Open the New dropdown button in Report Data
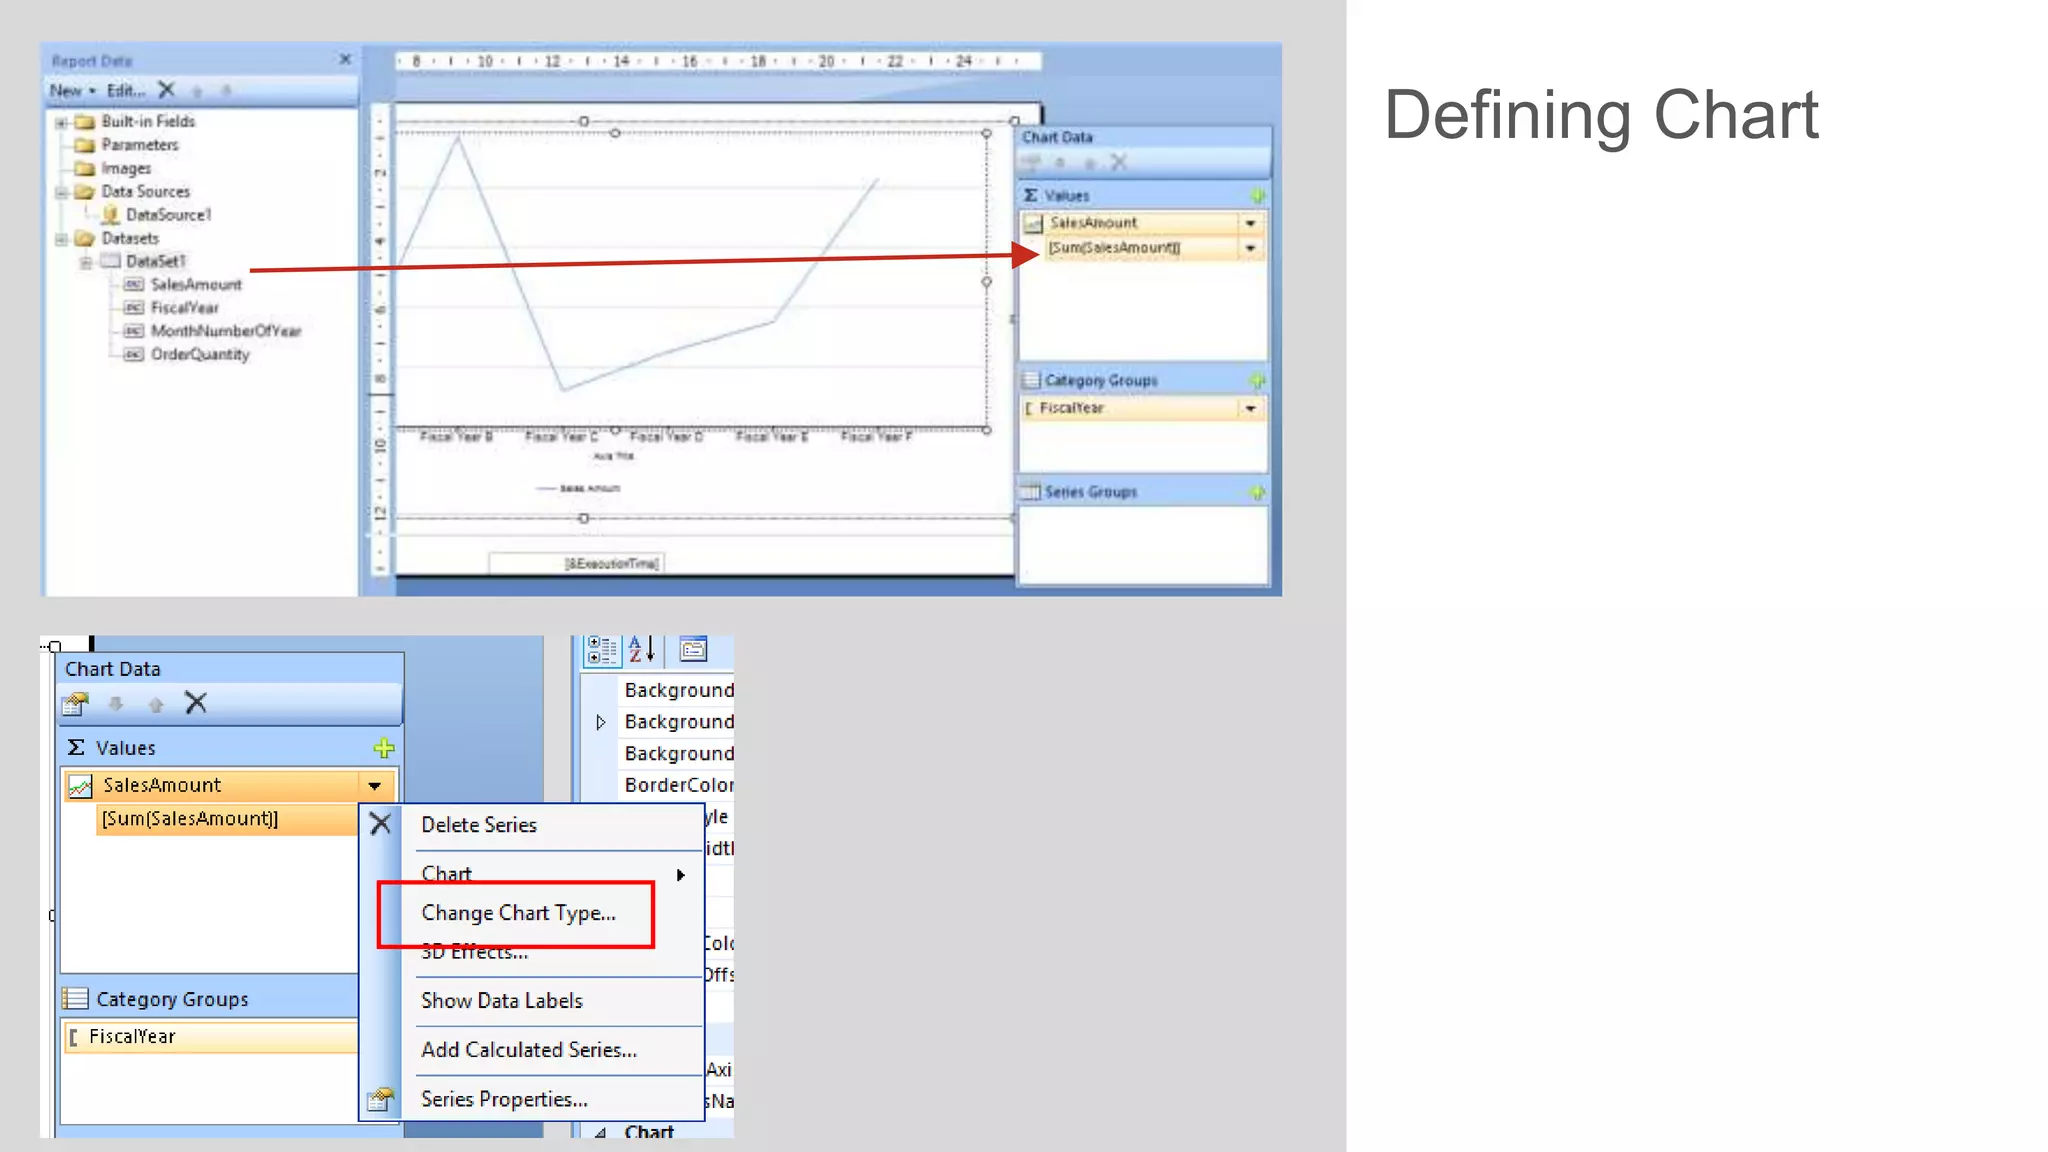The height and width of the screenshot is (1152, 2048). [x=72, y=90]
